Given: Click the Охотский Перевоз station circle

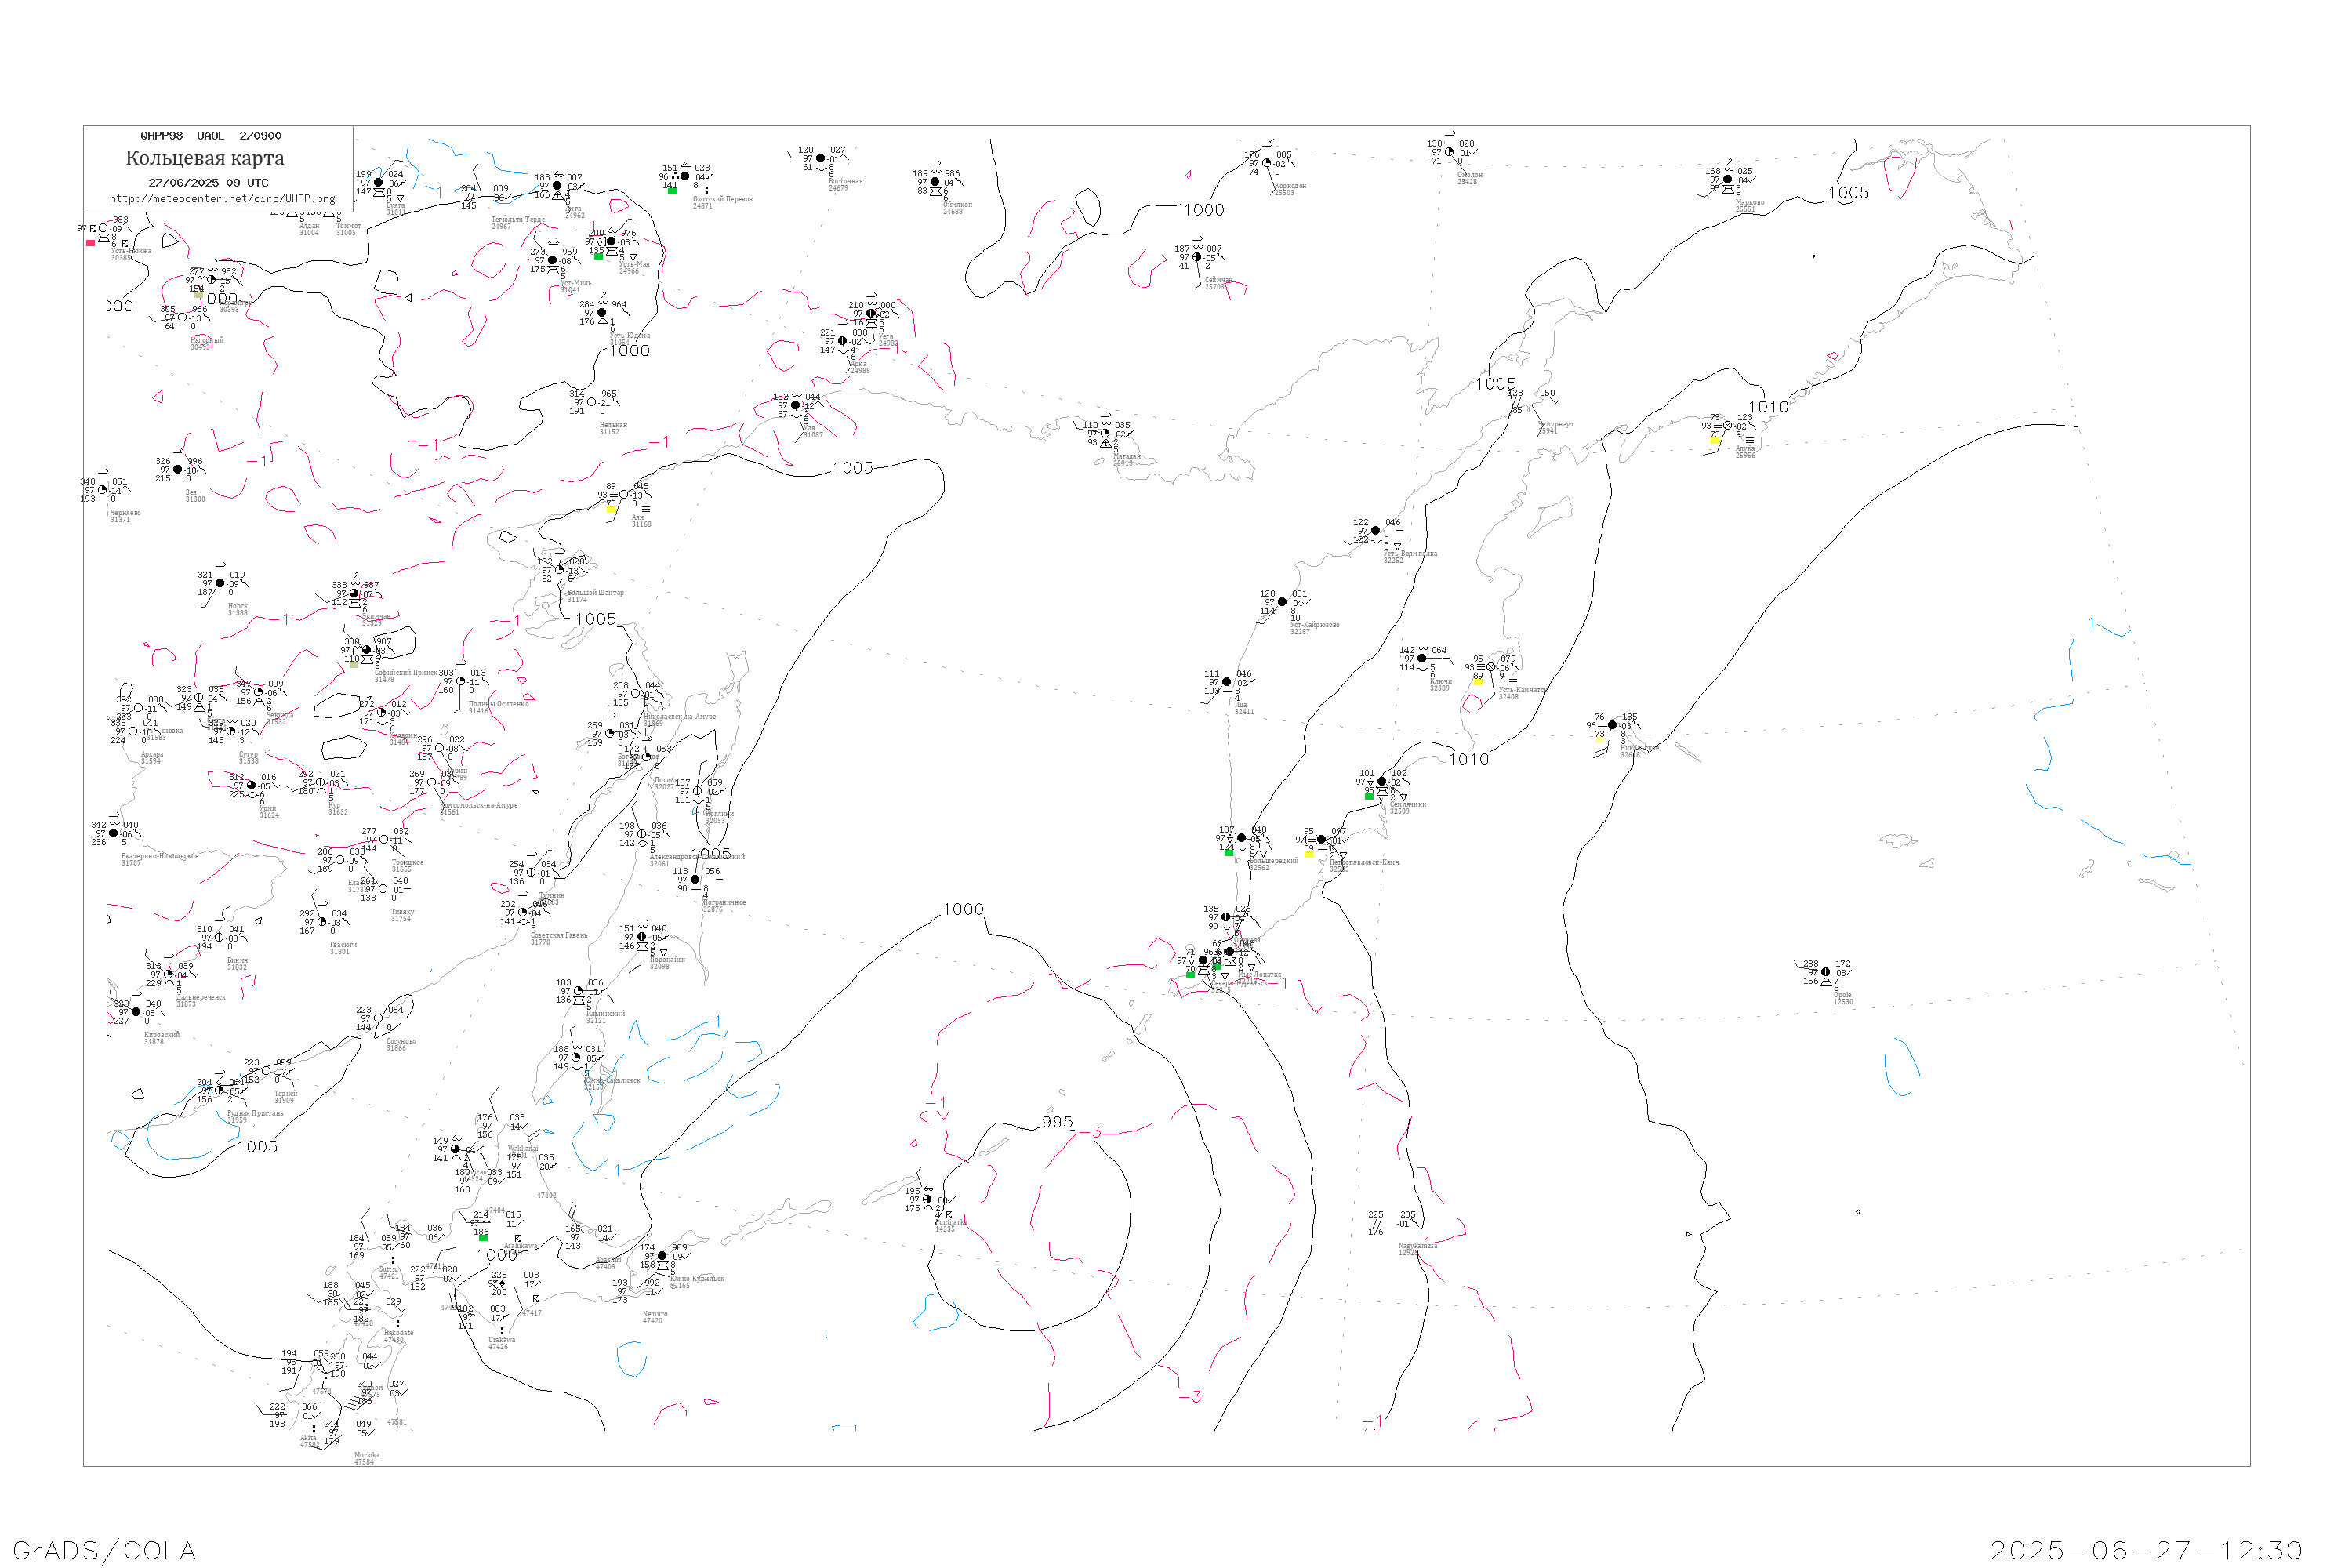Looking at the screenshot, I should 685,177.
